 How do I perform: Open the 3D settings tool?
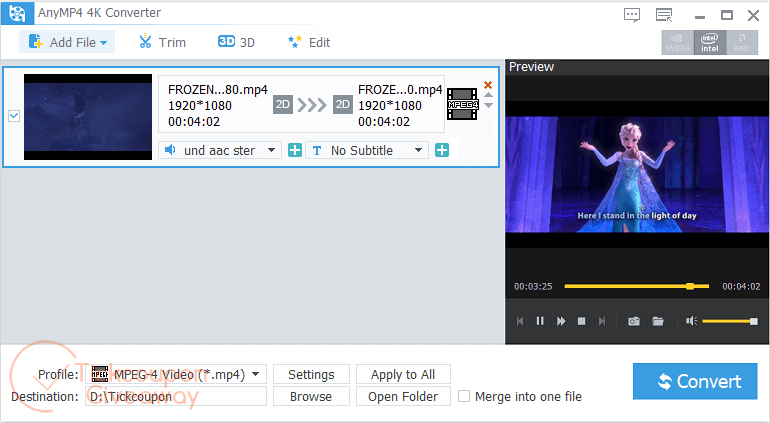click(x=236, y=42)
